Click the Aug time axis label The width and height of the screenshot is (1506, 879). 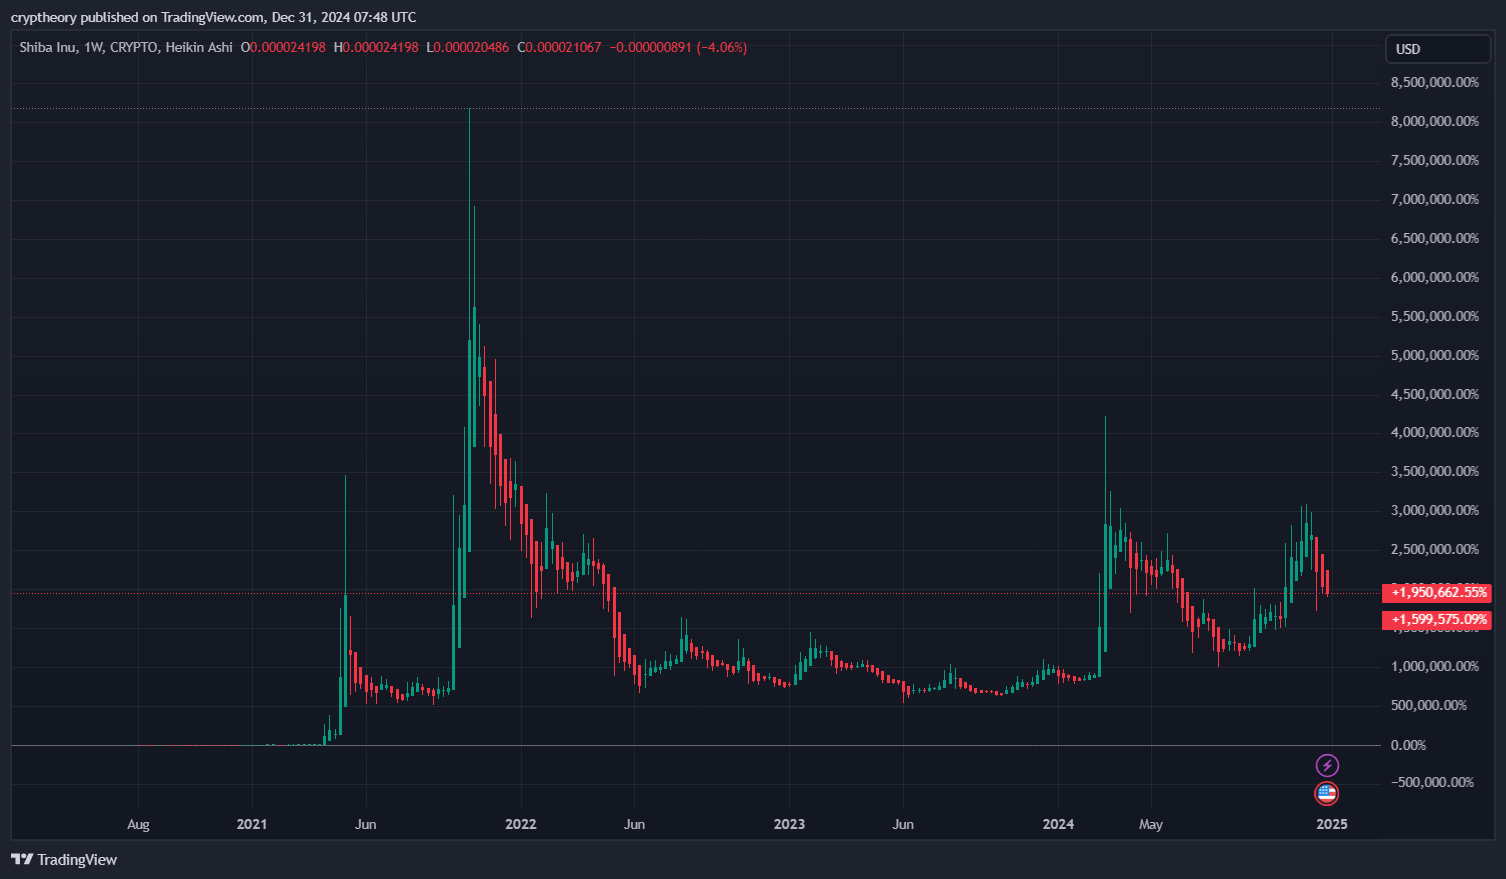click(138, 825)
